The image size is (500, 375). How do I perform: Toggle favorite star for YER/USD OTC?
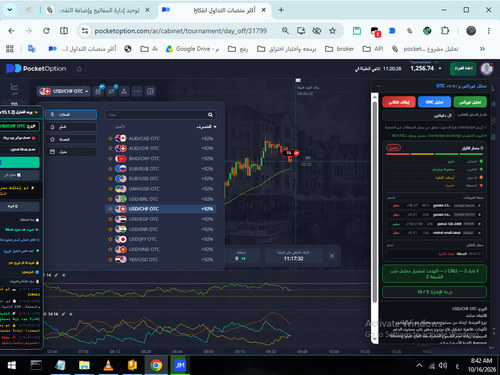[110, 259]
